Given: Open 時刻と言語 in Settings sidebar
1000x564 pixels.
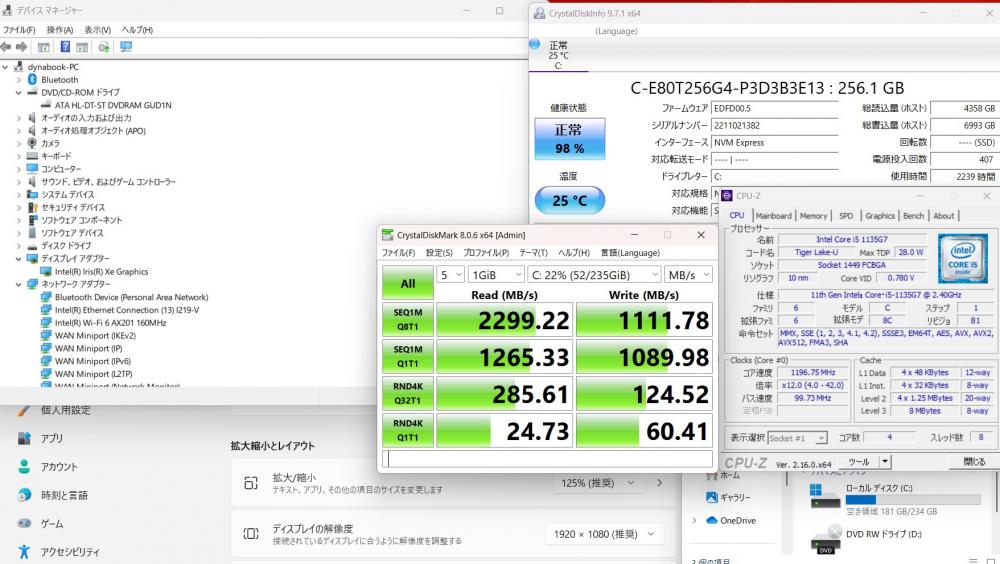Looking at the screenshot, I should point(64,495).
